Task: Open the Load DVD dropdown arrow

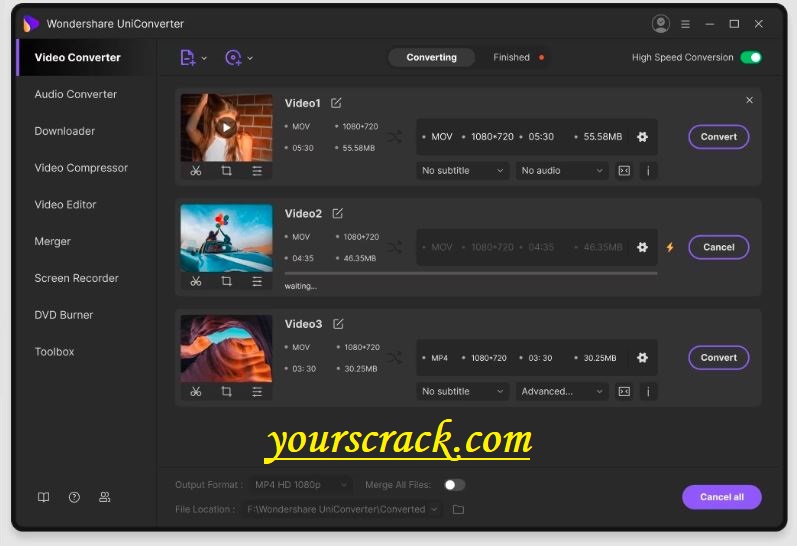Action: [x=250, y=58]
